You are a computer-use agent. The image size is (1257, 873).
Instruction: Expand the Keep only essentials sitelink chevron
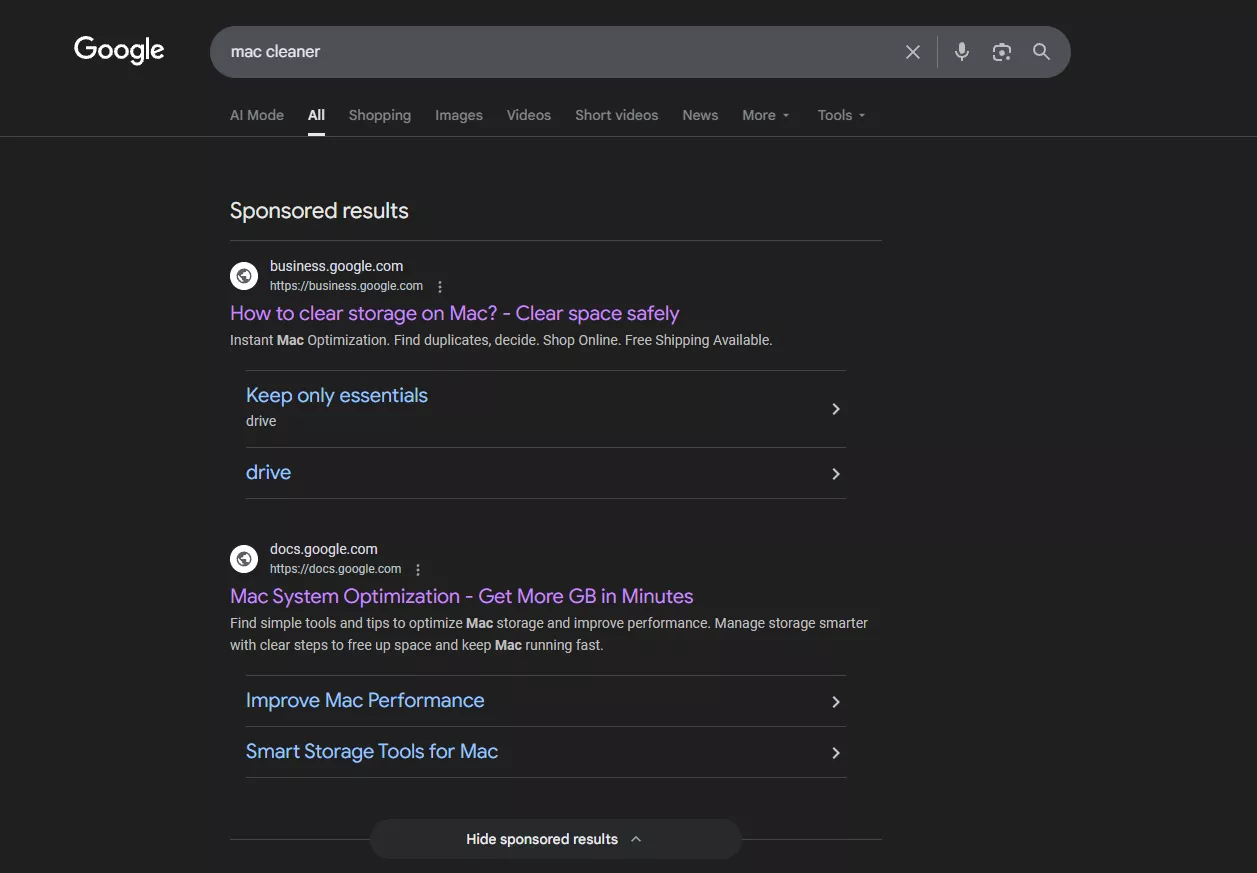click(x=835, y=408)
